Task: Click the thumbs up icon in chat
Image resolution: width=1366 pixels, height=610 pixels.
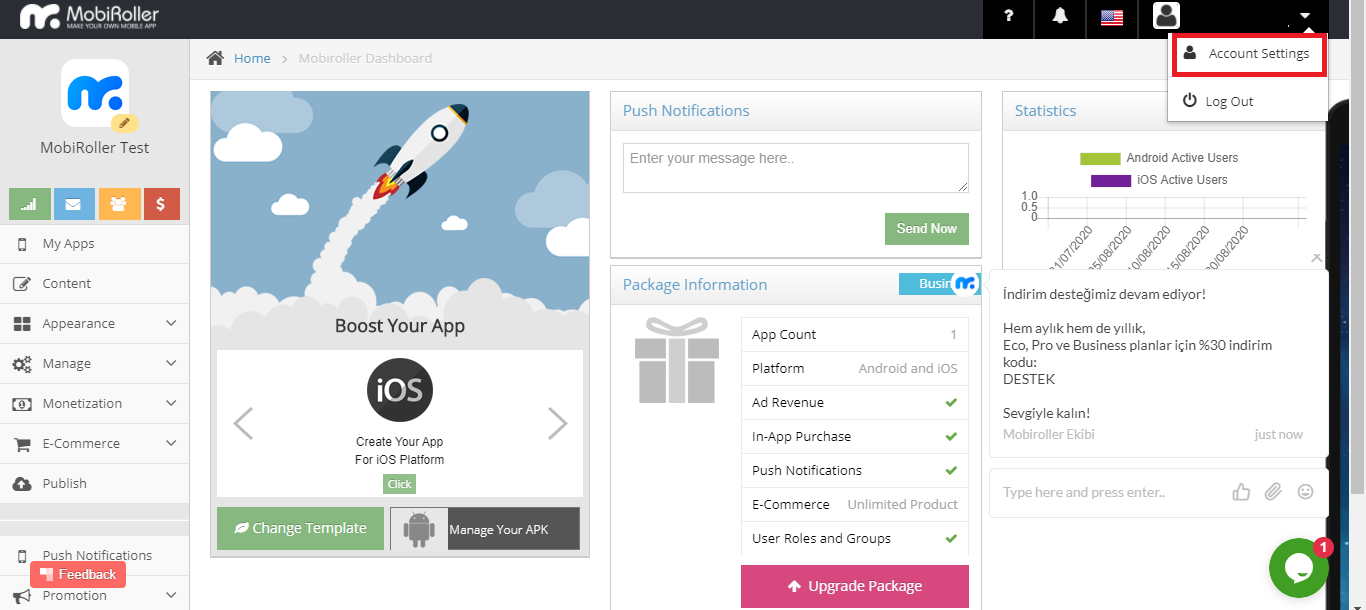Action: click(1242, 491)
